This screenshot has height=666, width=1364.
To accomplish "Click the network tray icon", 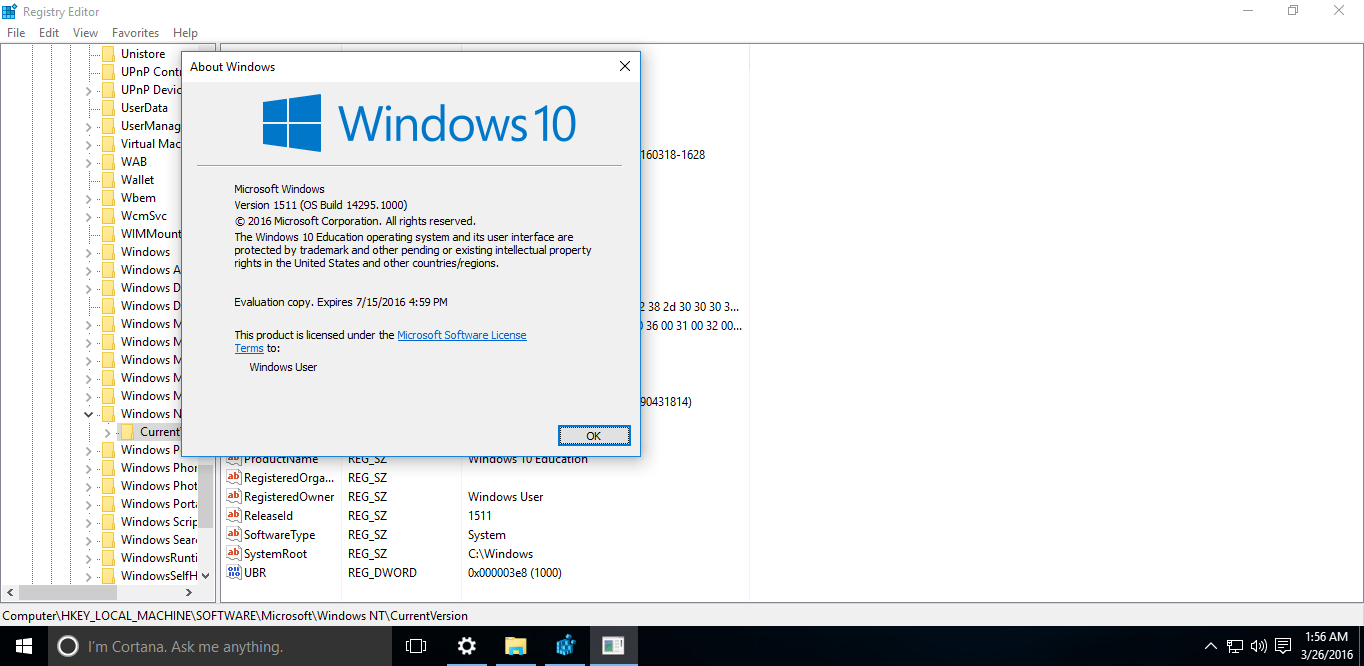I will pyautogui.click(x=1236, y=646).
